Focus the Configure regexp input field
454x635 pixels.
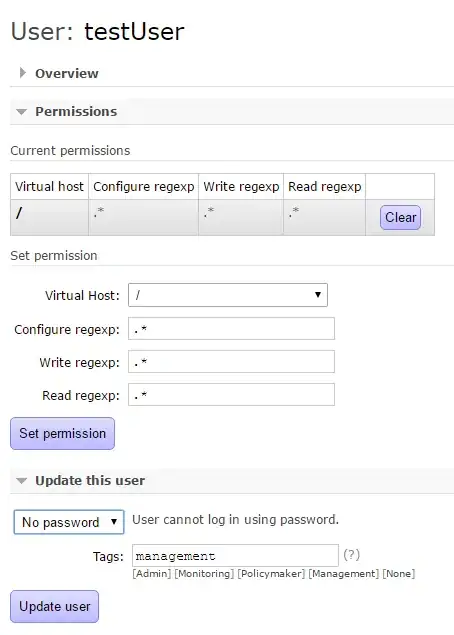tap(231, 328)
